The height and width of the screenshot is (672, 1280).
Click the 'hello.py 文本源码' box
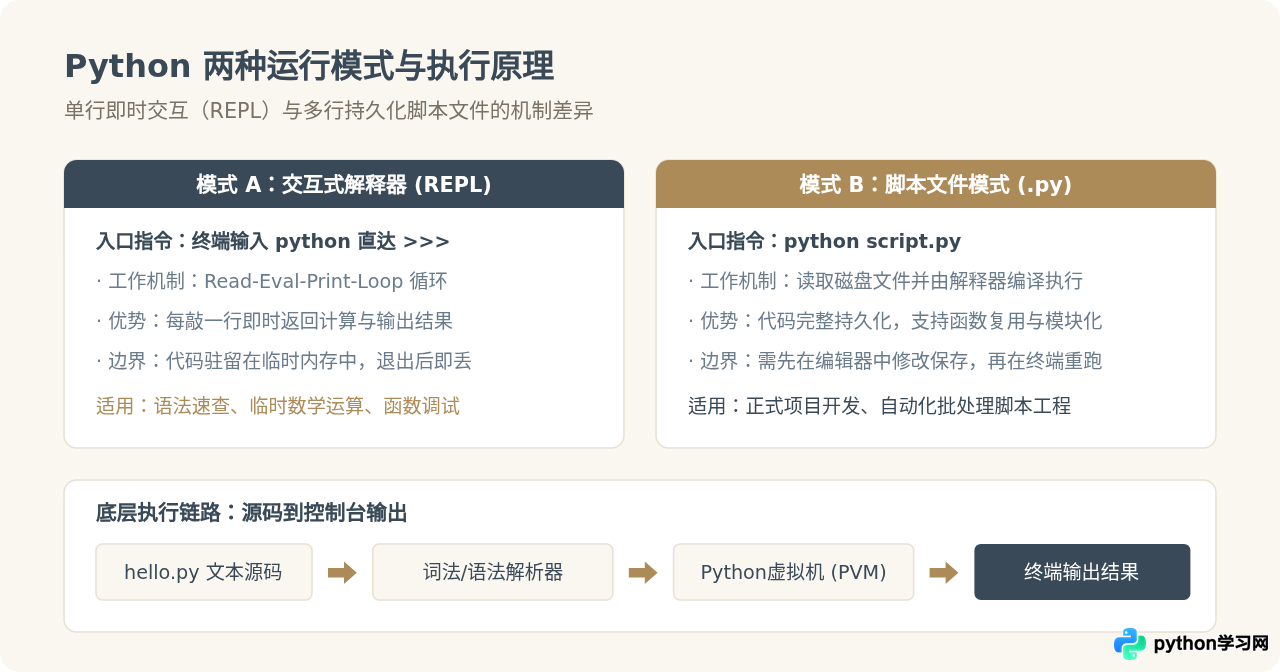(204, 572)
